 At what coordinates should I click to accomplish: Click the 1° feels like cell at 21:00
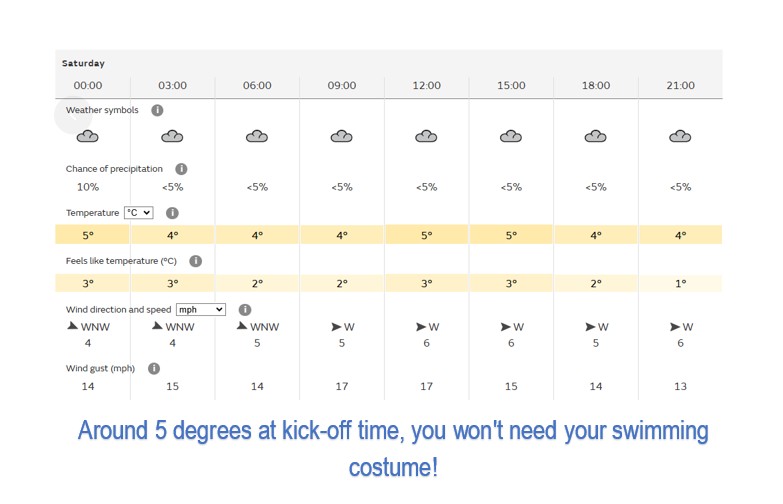point(681,283)
